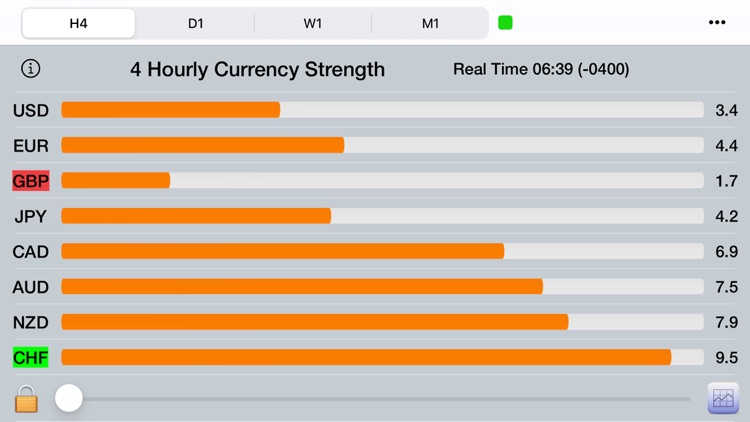
Task: Tap the three-dot more options icon
Action: pyautogui.click(x=717, y=23)
